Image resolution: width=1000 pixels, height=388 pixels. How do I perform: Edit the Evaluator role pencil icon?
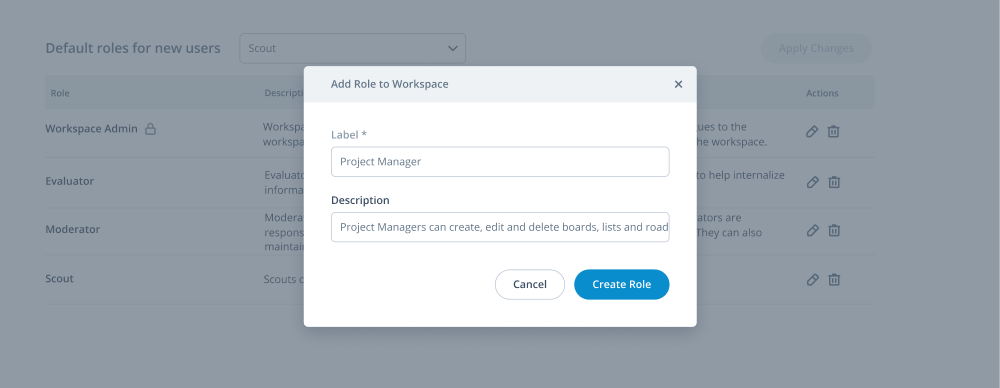tap(812, 182)
